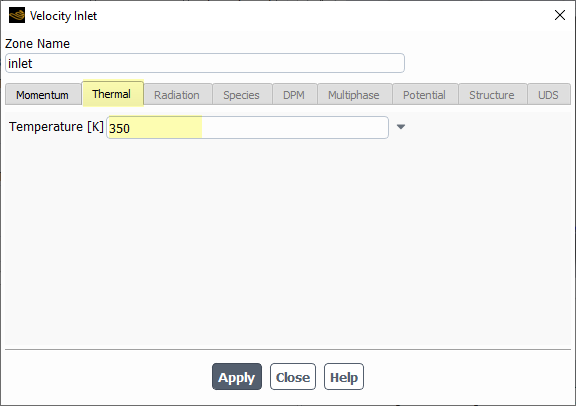Screen dimensions: 576x406
Task: Click the Apply button
Action: point(237,377)
